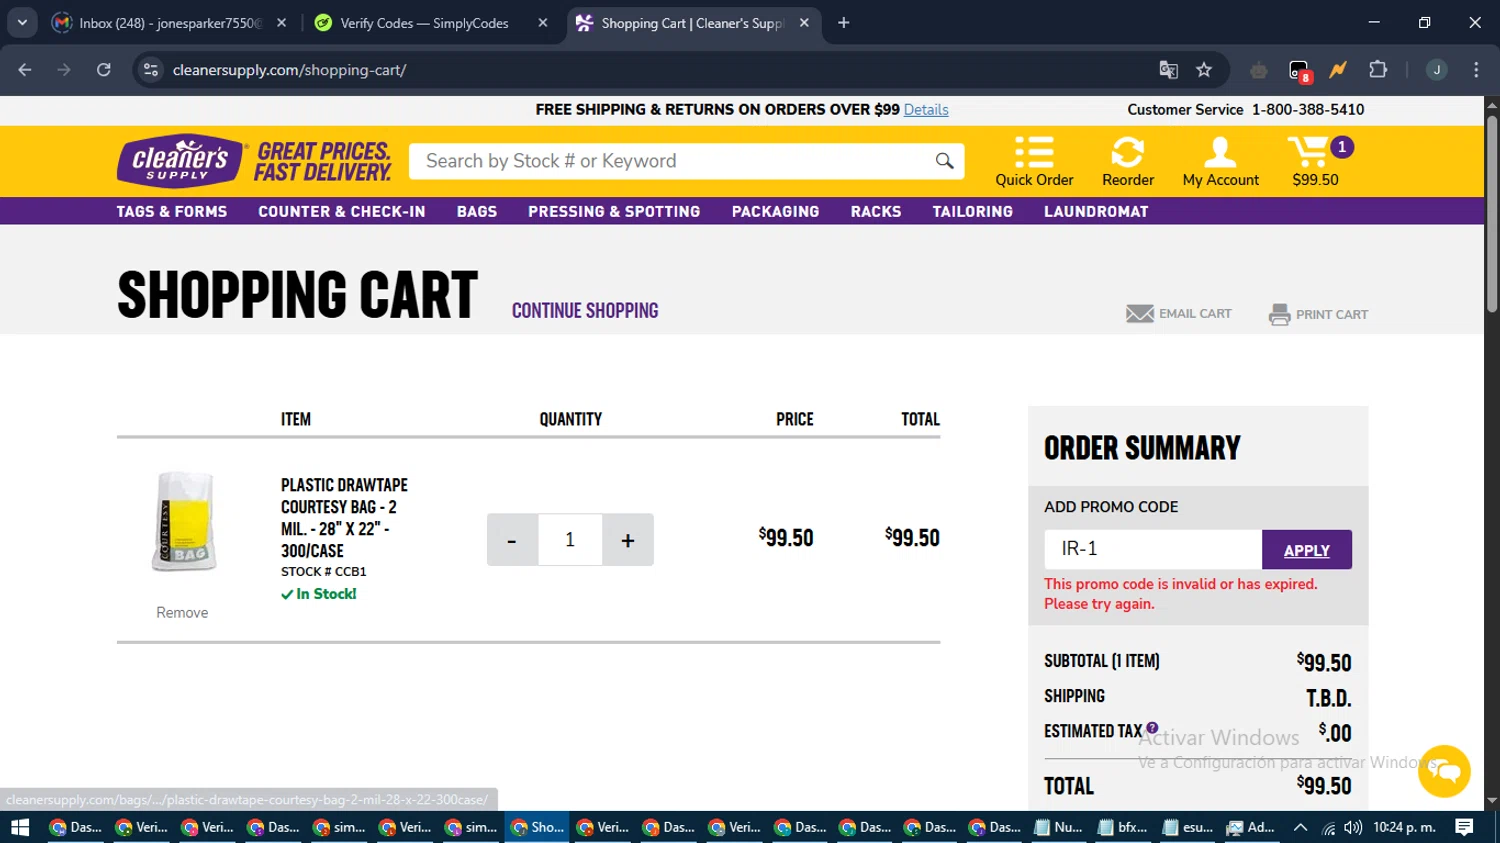Open the browser extensions puzzle icon

[x=1378, y=70]
